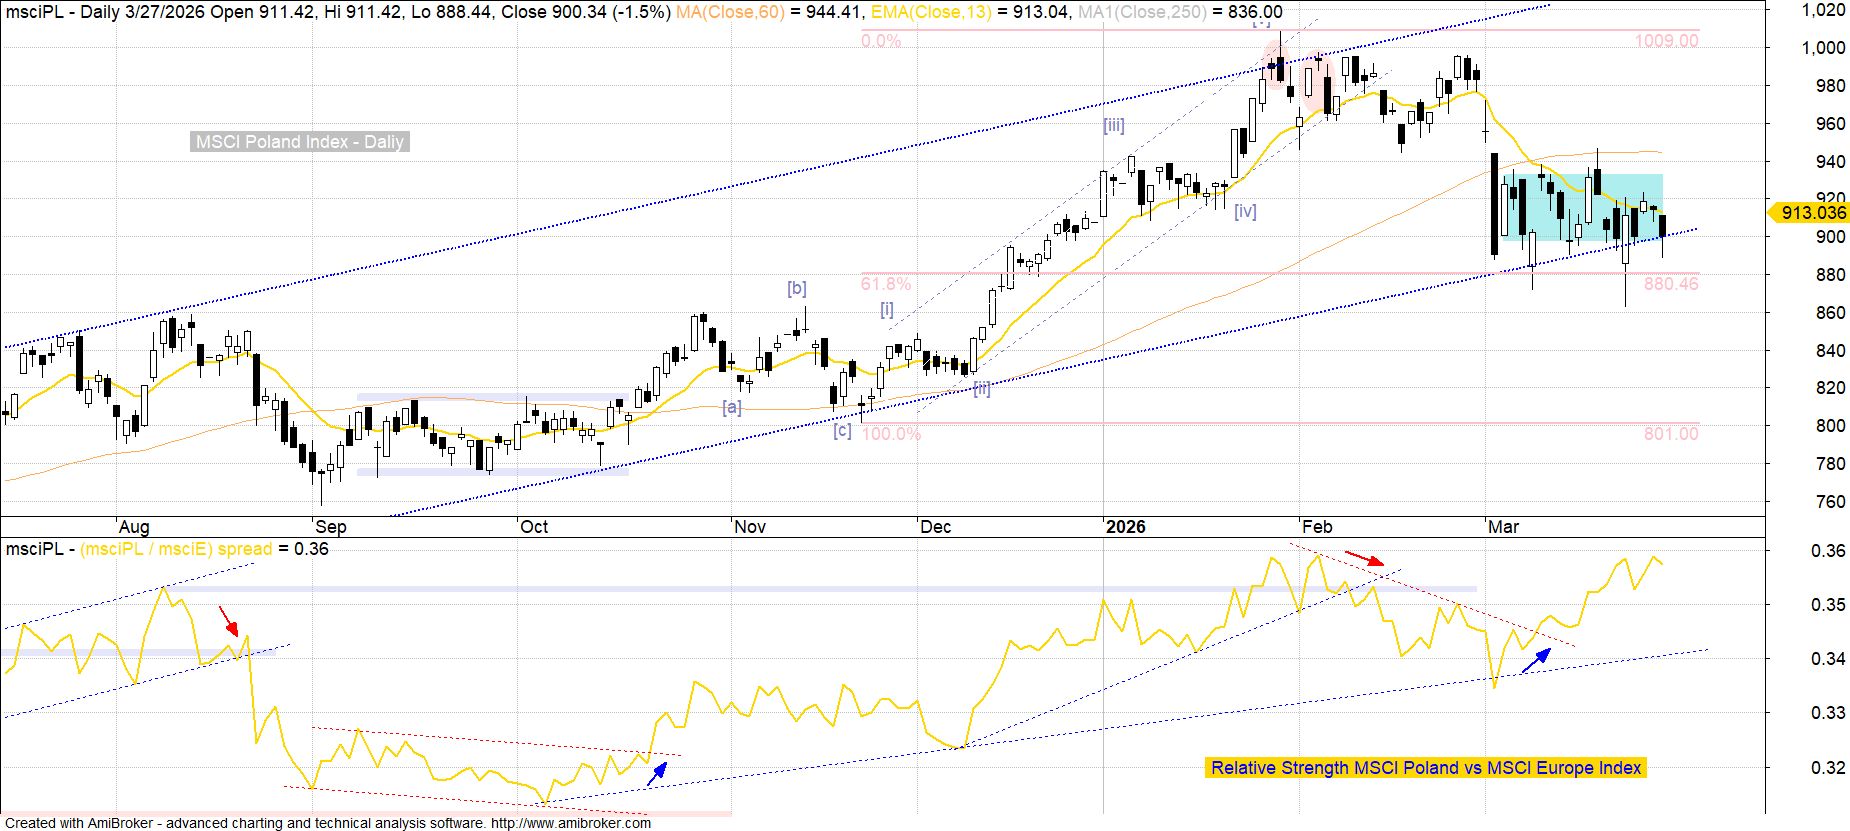This screenshot has width=1850, height=831.
Task: Select the [iv] wave label
Action: [x=1244, y=211]
